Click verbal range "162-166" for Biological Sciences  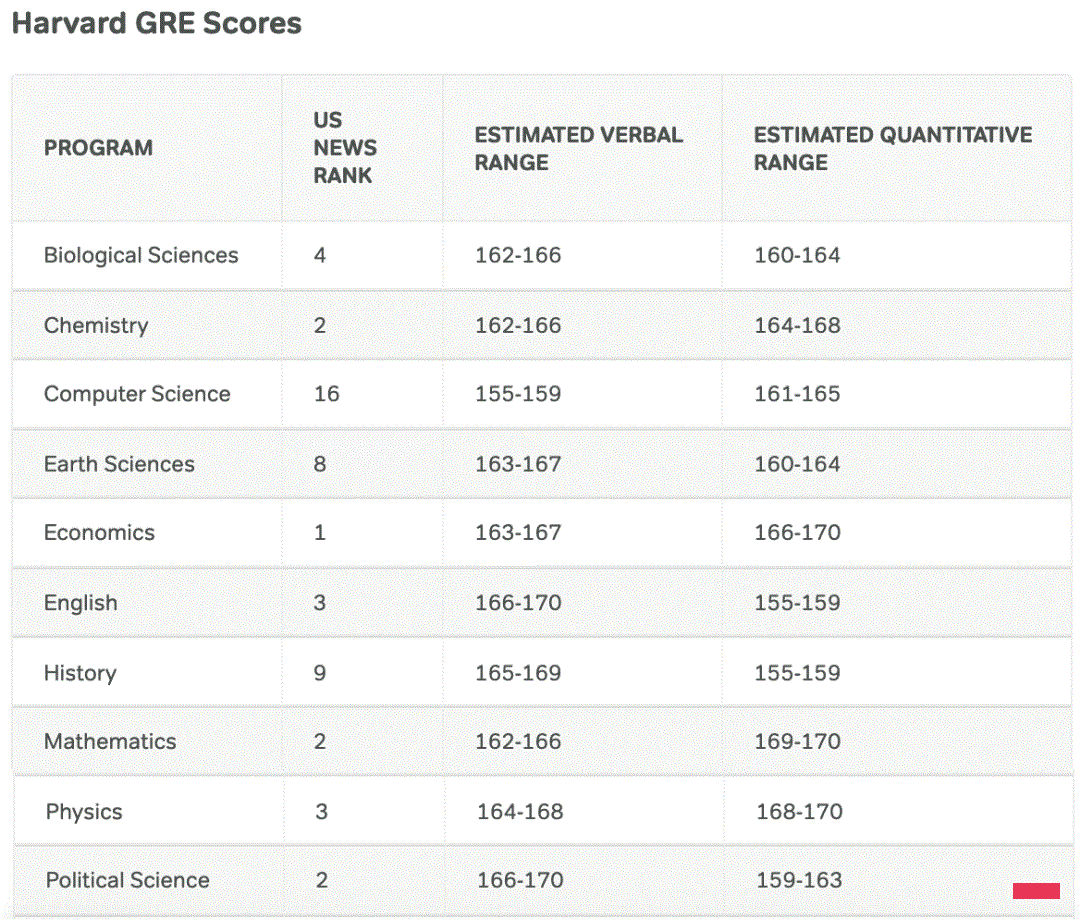click(518, 256)
